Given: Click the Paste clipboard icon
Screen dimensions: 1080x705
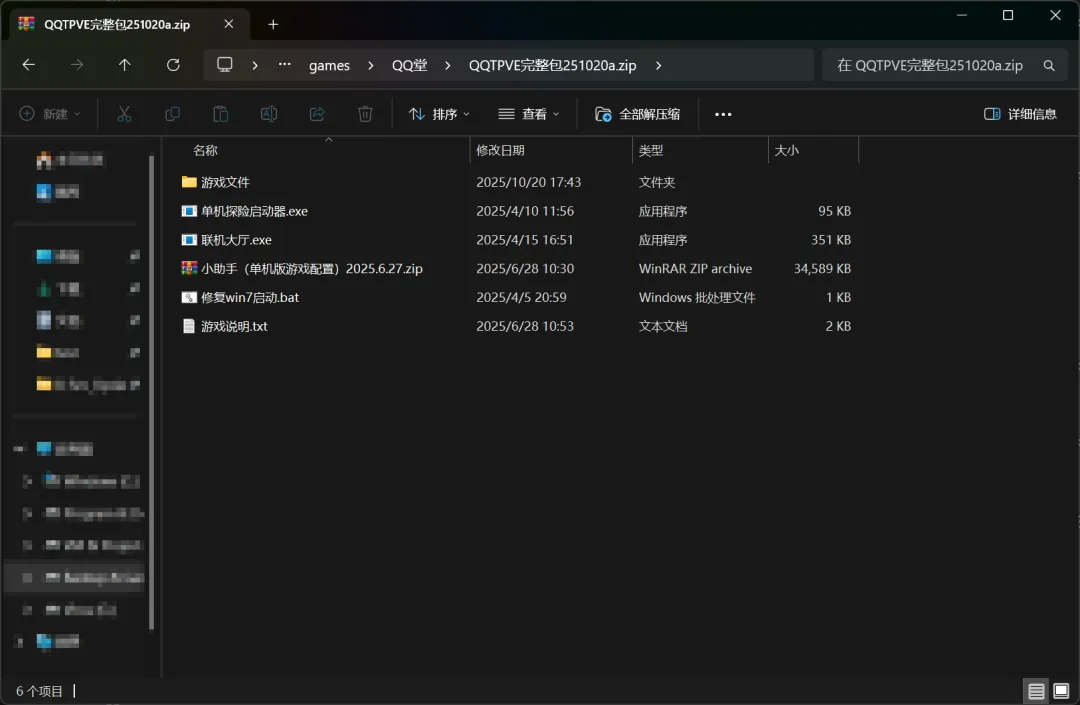Looking at the screenshot, I should 220,114.
